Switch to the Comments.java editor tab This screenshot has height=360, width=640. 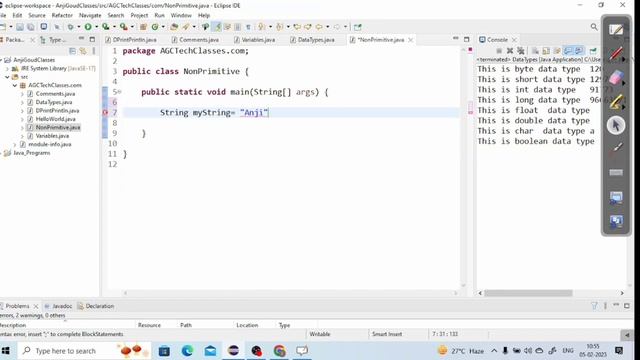click(195, 40)
